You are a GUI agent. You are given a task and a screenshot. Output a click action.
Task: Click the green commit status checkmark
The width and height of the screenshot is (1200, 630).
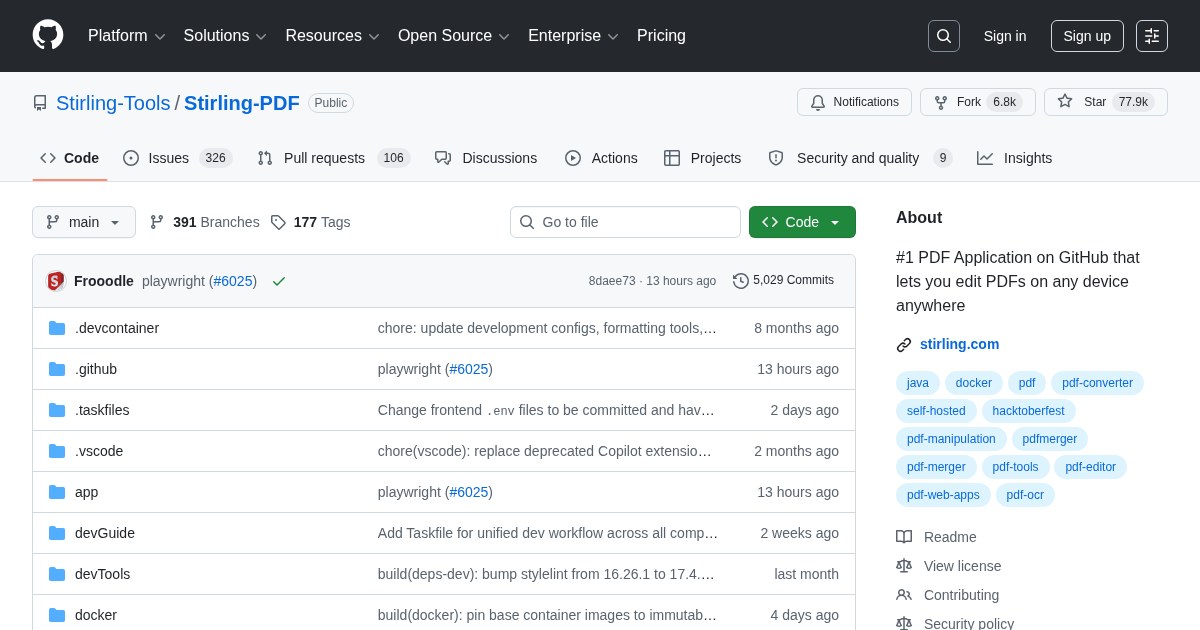[x=279, y=281]
